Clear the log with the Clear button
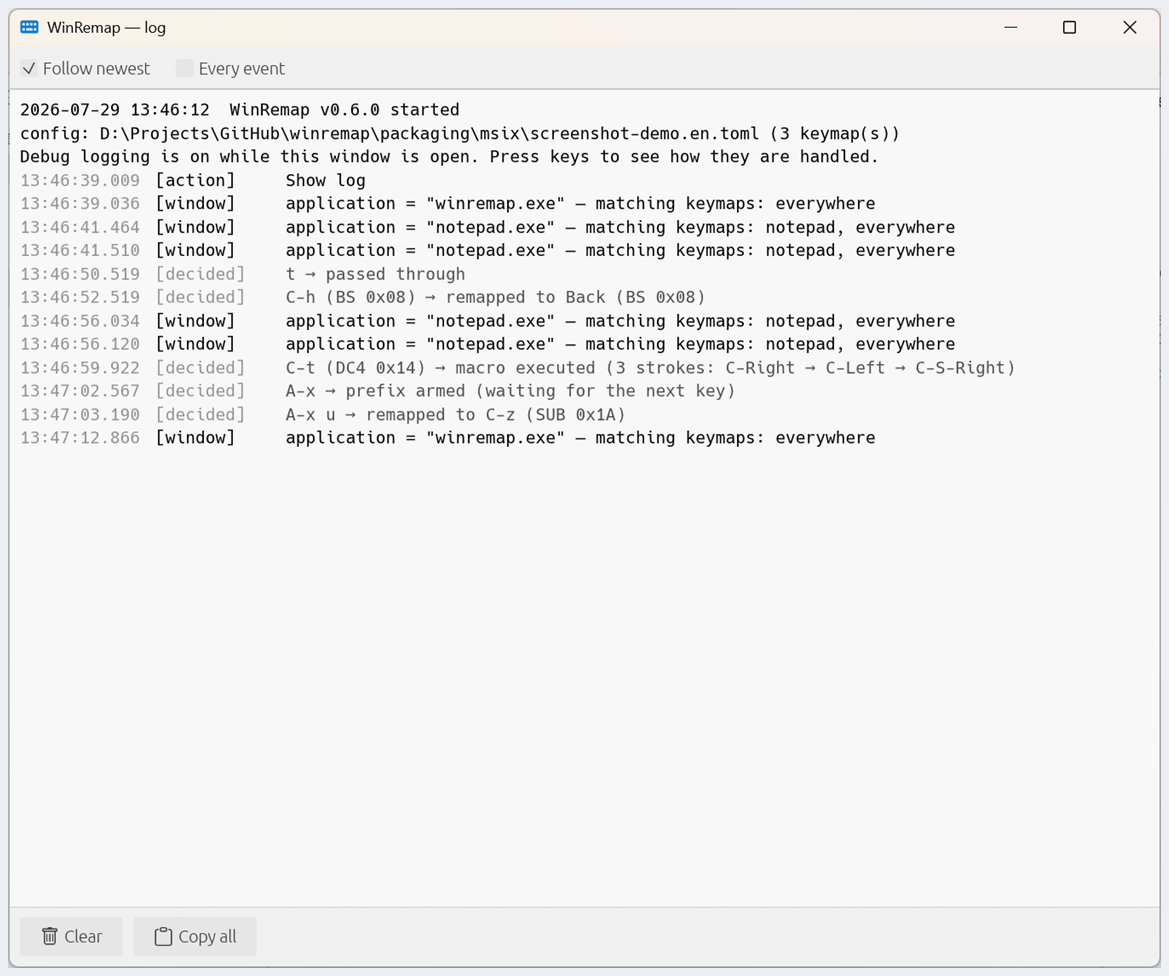 pyautogui.click(x=72, y=936)
